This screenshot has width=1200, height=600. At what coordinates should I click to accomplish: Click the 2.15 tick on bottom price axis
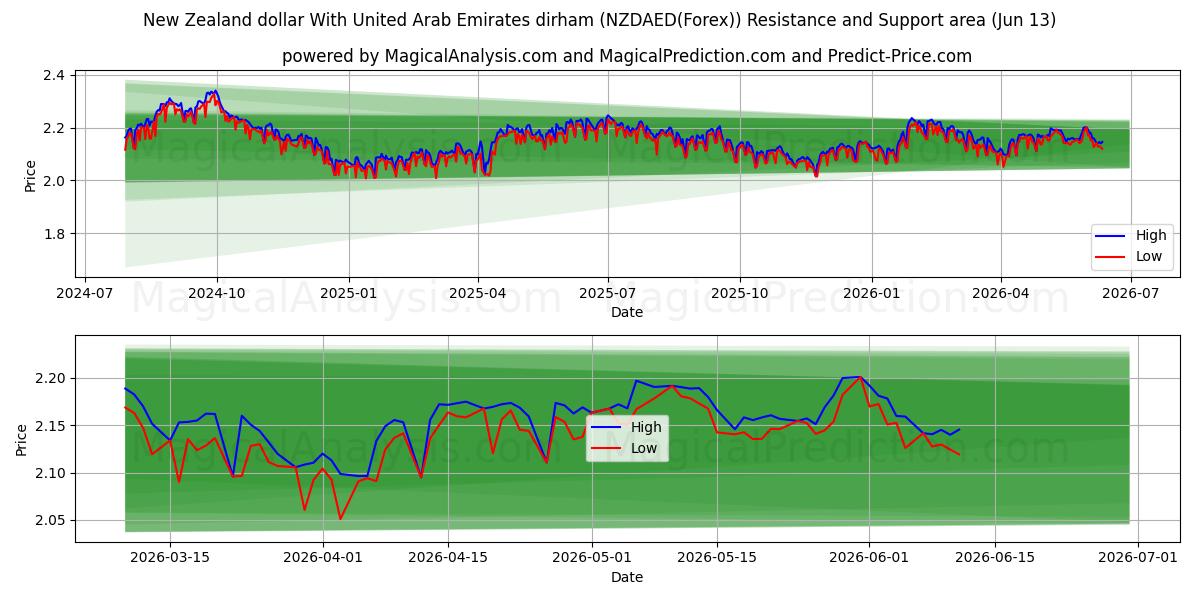click(51, 426)
